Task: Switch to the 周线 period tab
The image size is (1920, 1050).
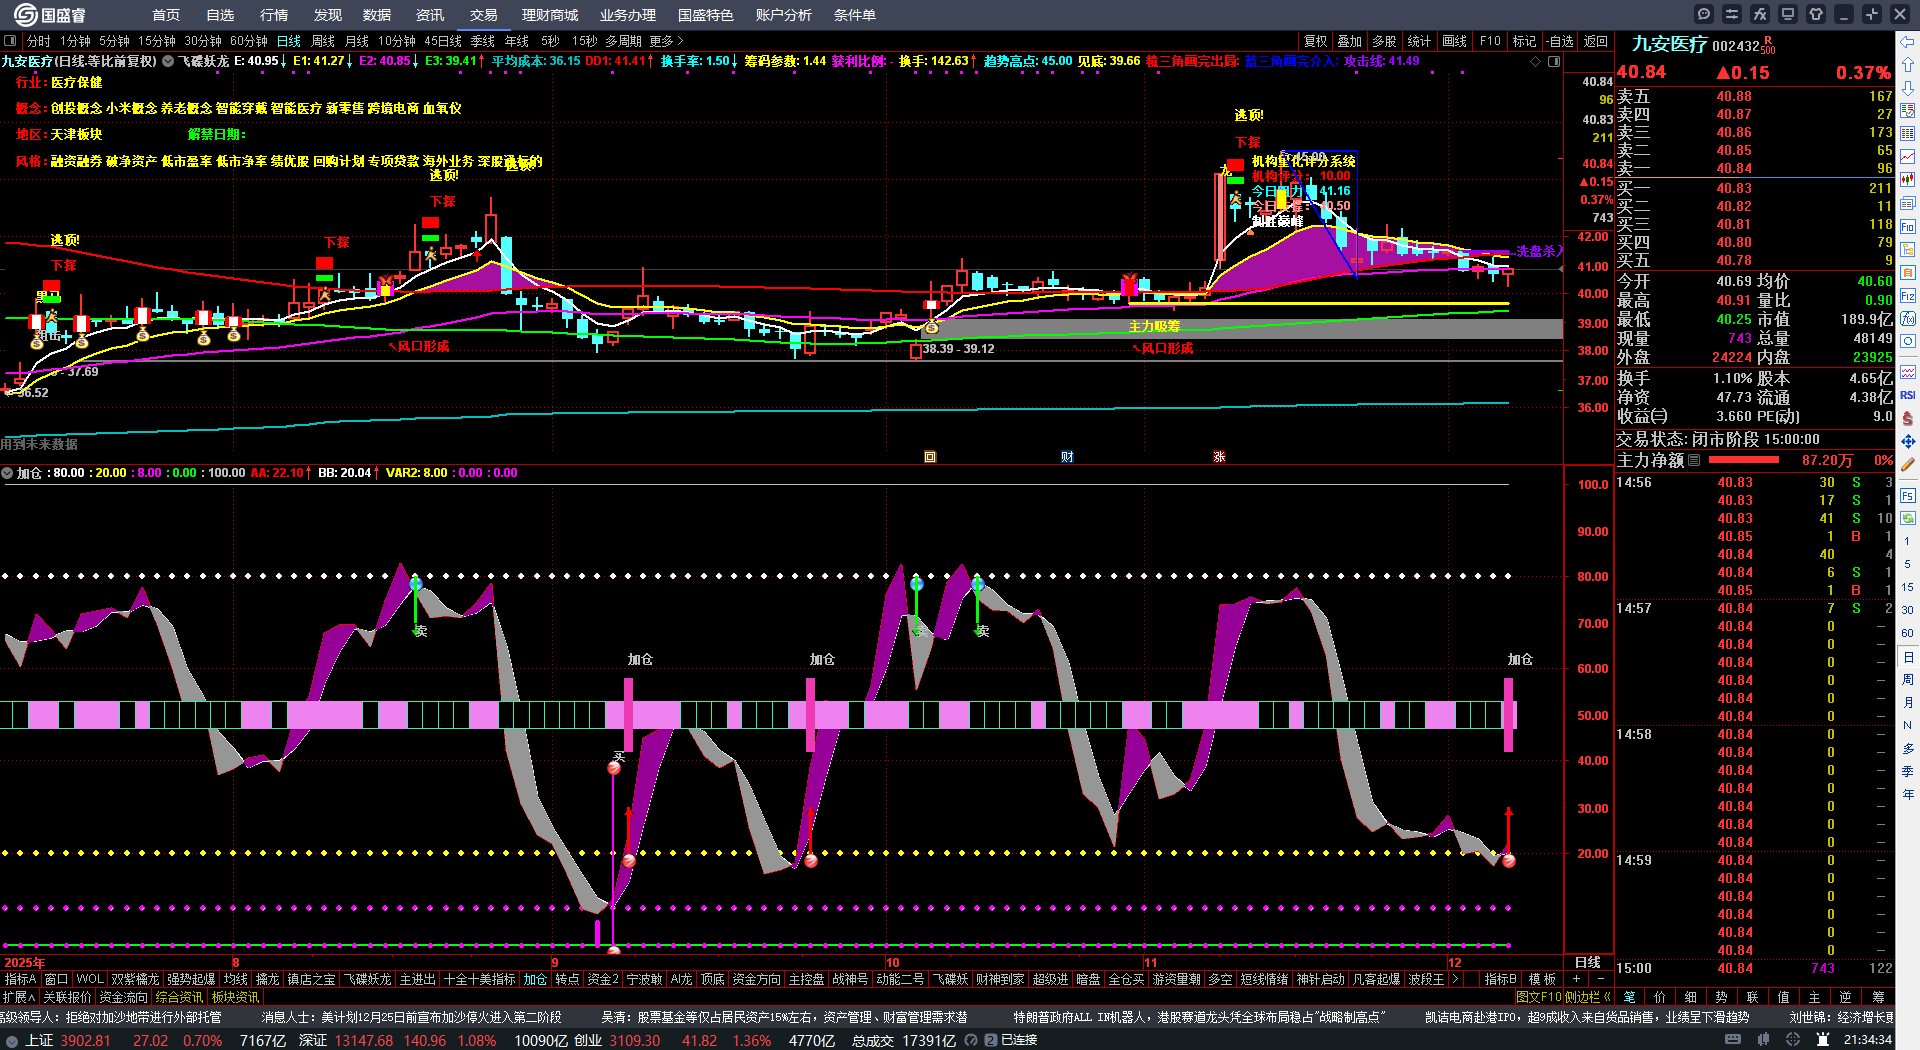Action: coord(323,41)
